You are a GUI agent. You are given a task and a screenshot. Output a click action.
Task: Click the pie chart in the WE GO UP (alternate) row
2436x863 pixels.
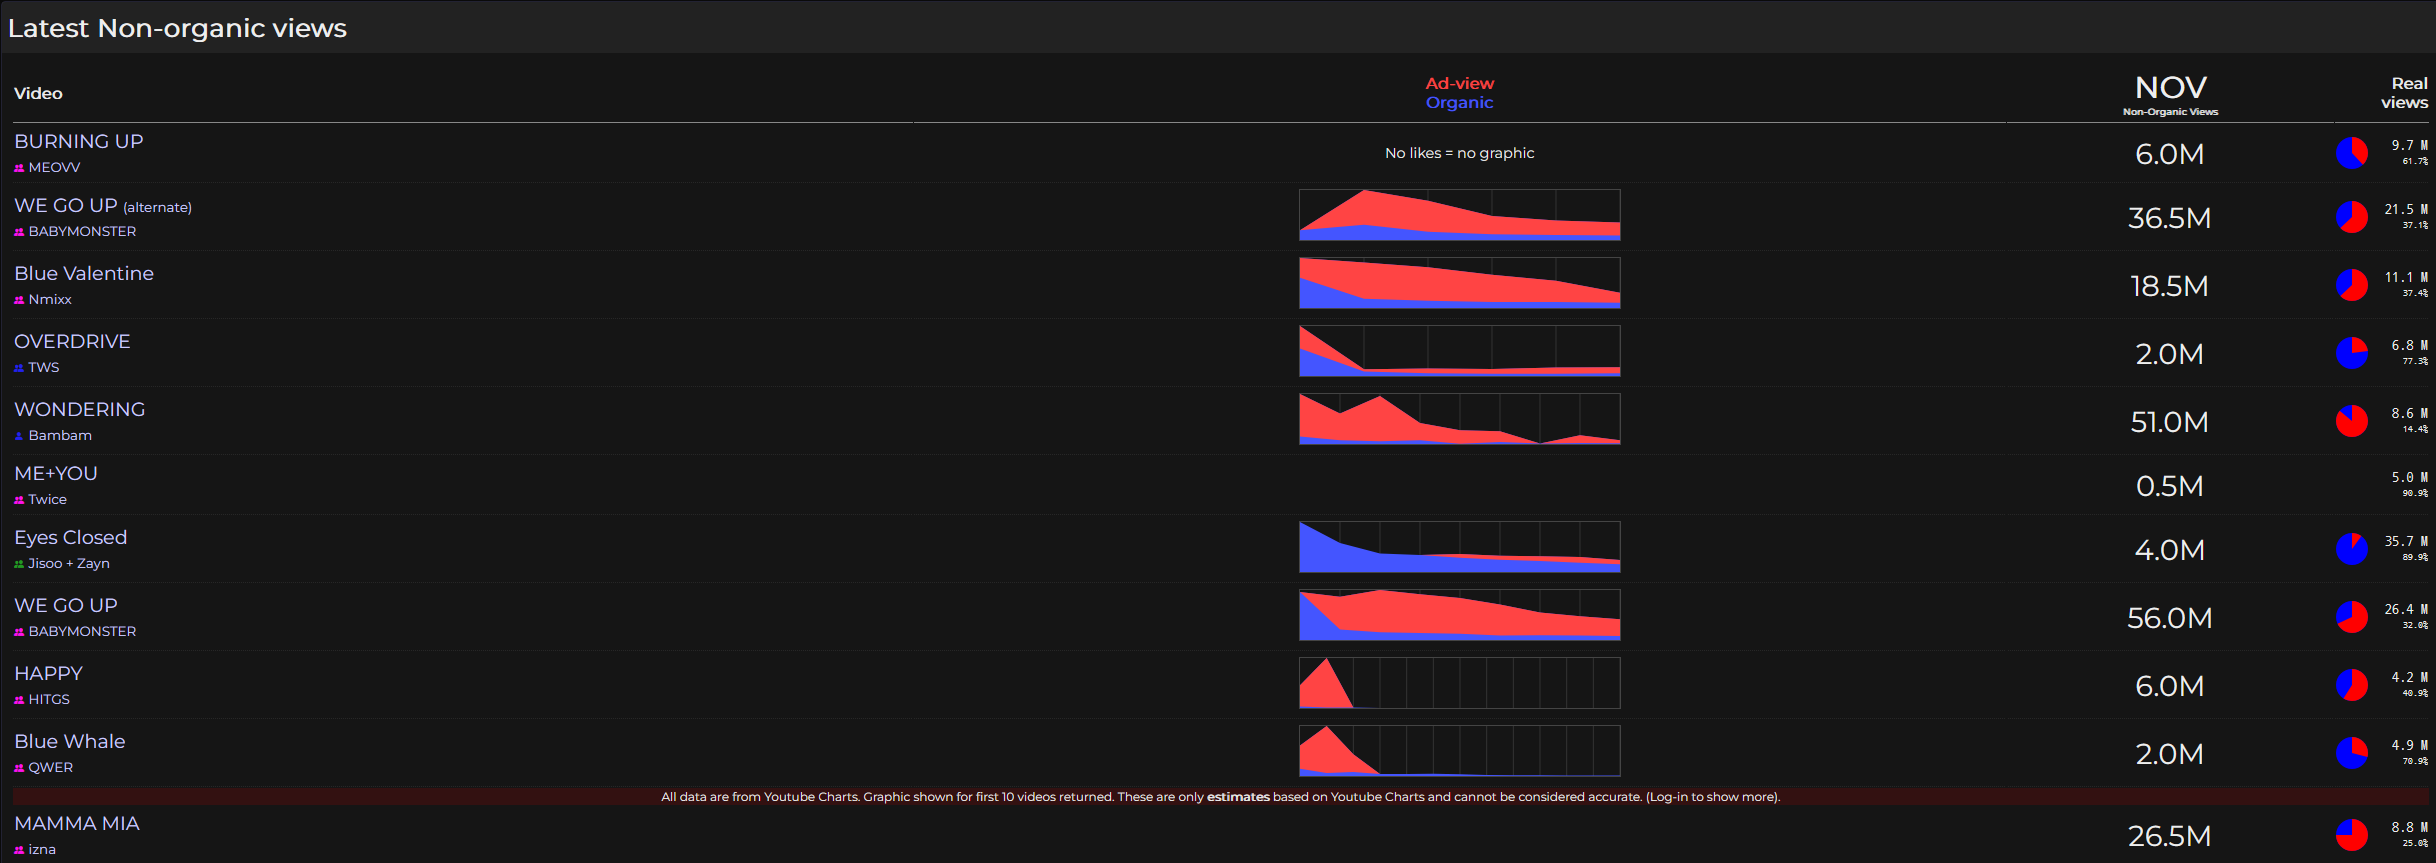(2352, 217)
